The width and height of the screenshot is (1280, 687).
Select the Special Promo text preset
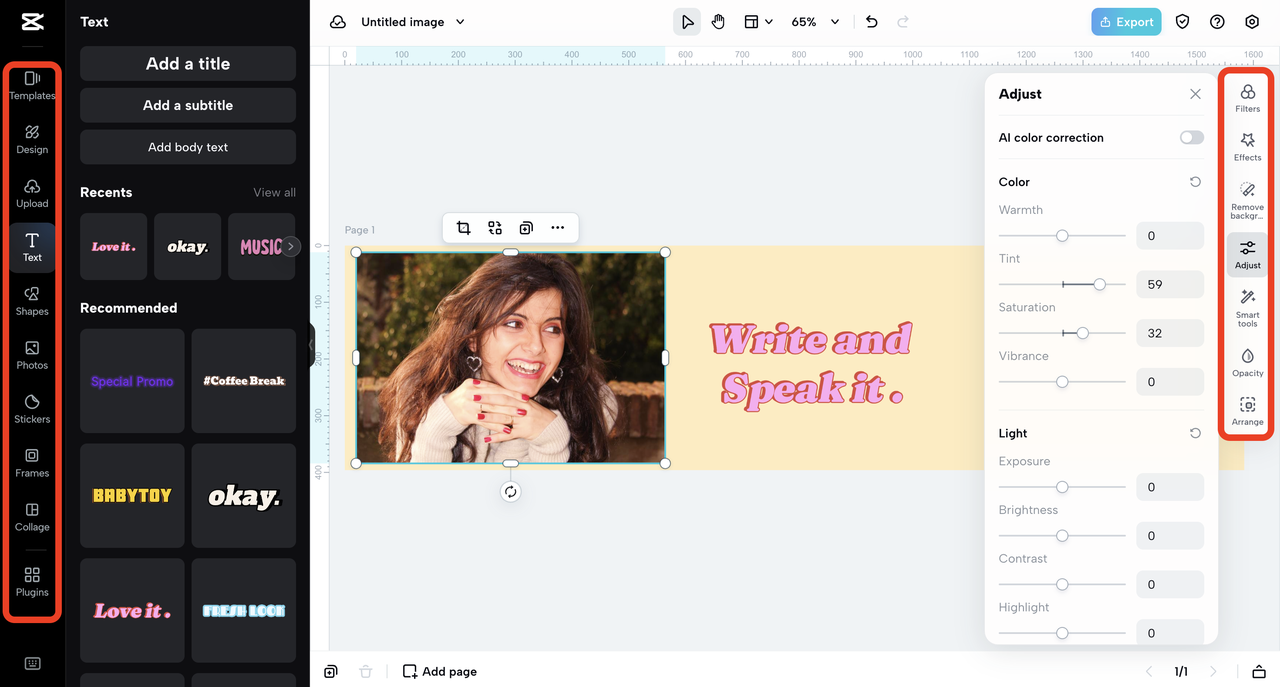point(132,381)
